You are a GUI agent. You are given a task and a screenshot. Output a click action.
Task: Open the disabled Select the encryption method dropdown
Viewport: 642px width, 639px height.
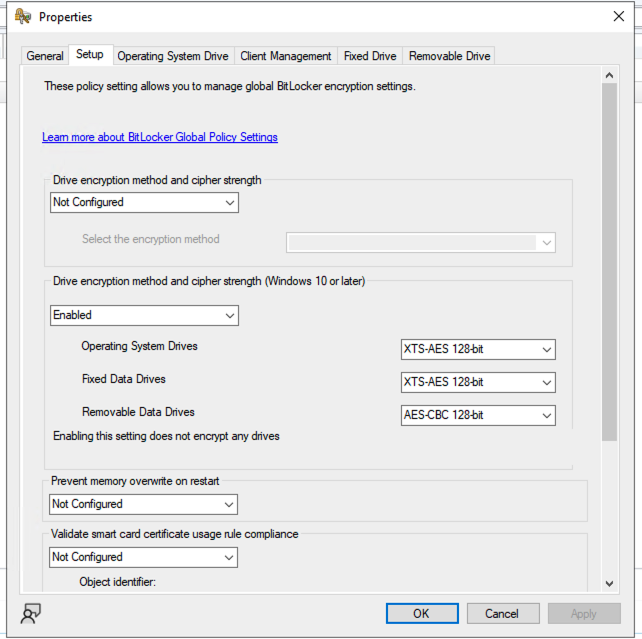pyautogui.click(x=421, y=242)
